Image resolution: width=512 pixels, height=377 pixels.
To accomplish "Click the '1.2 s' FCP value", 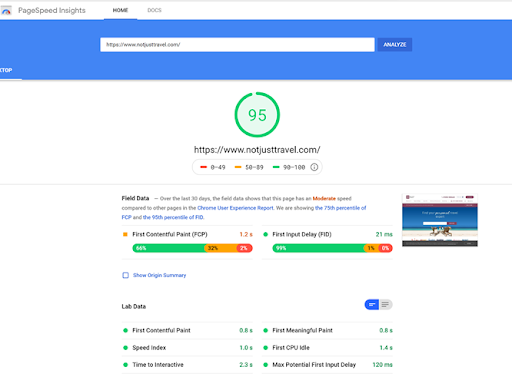I will 246,234.
